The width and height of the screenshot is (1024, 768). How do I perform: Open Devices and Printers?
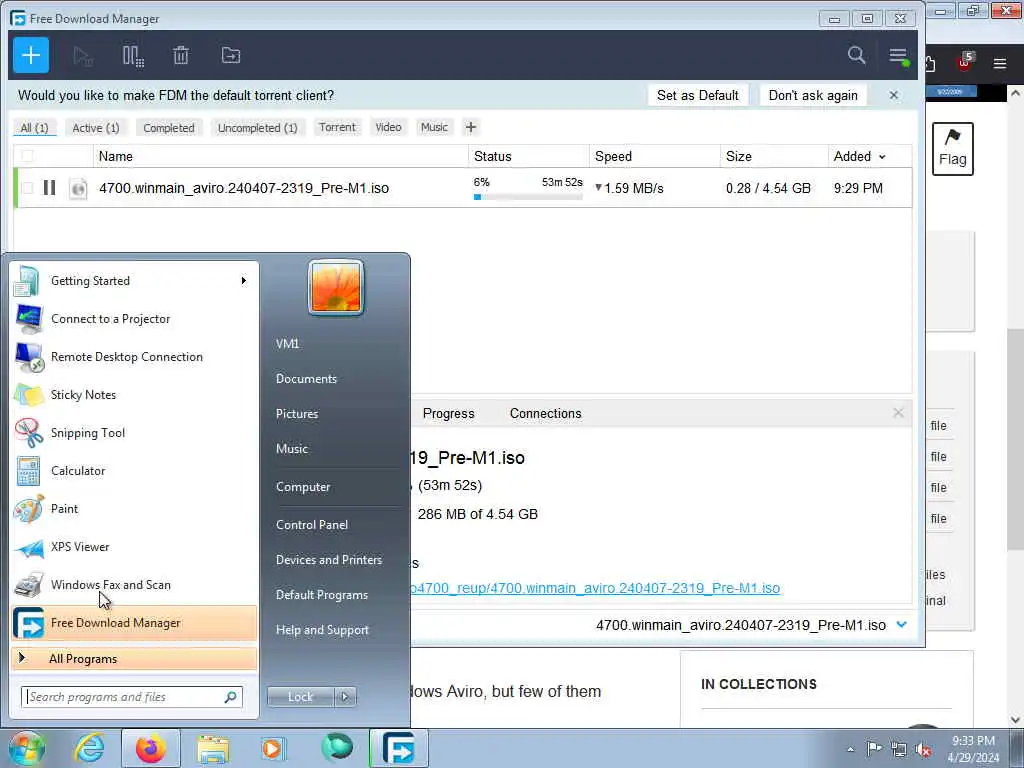[329, 560]
